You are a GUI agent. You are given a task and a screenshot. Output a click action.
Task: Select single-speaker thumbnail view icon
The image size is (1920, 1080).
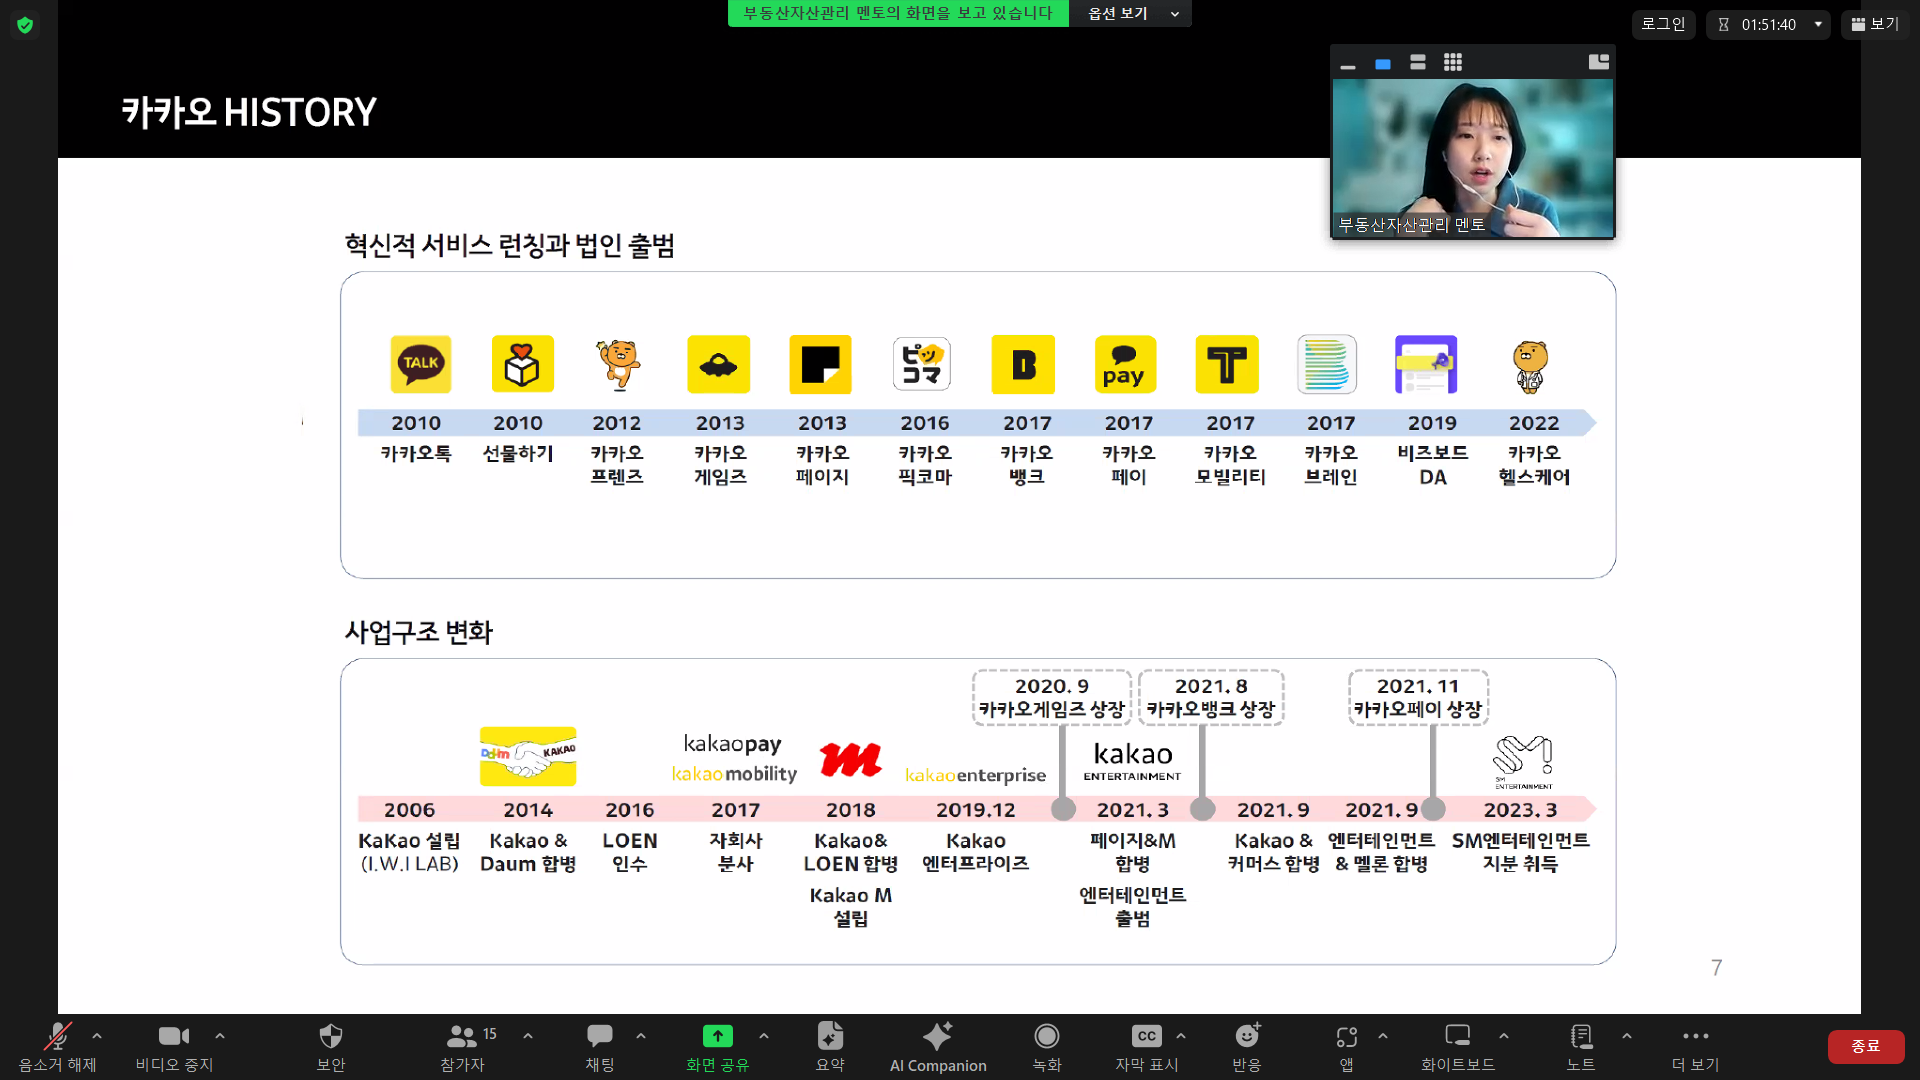click(x=1383, y=63)
